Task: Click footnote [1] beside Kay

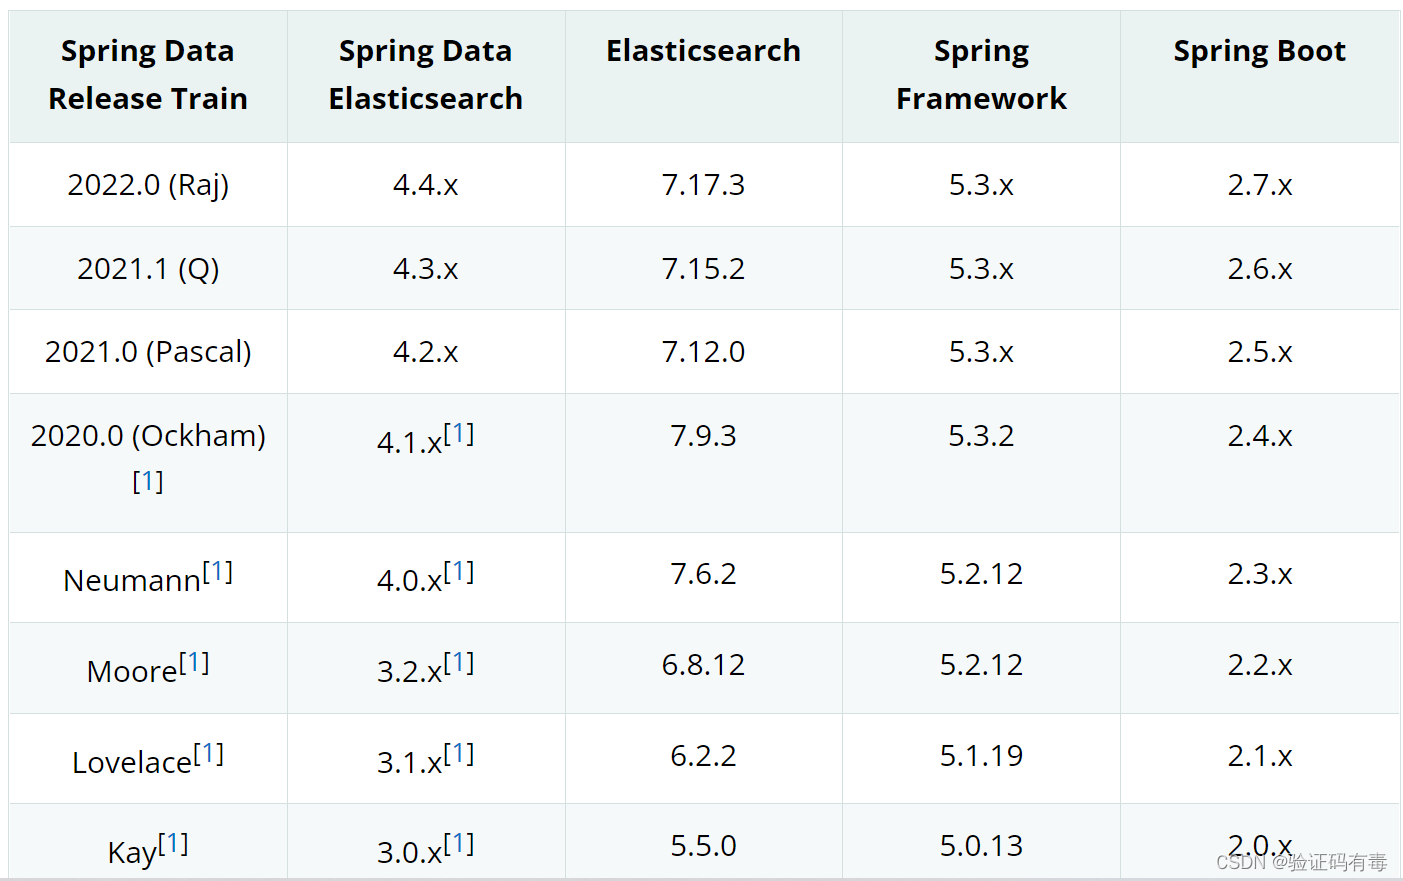Action: point(173,844)
